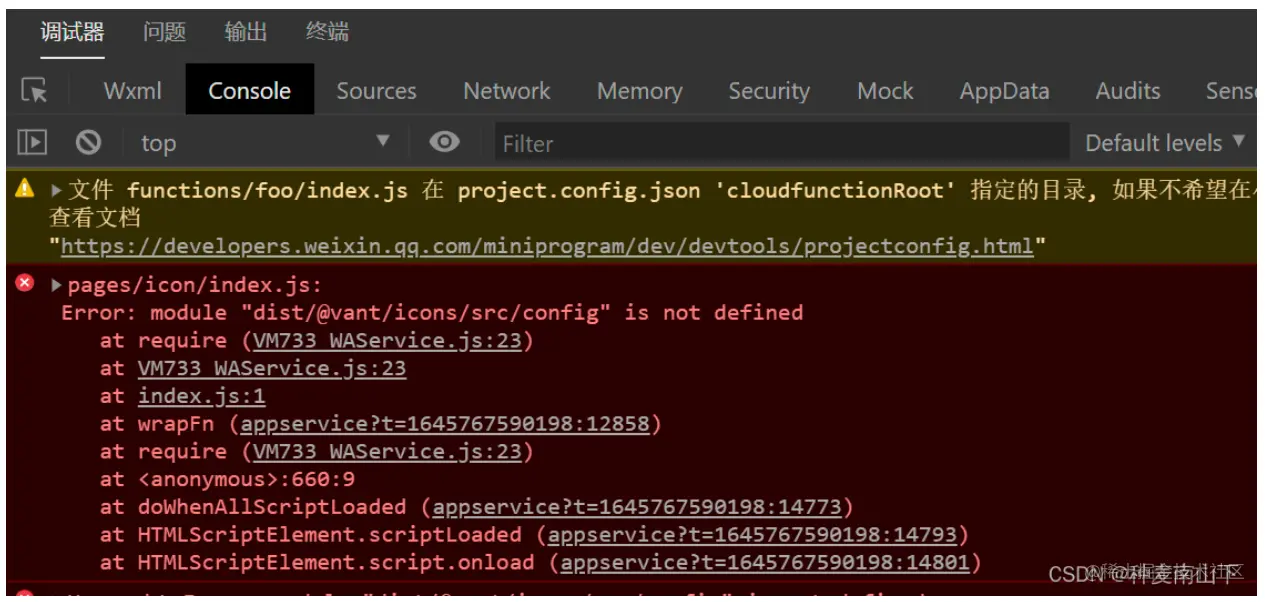Open the projectconfig.html documentation link

547,246
